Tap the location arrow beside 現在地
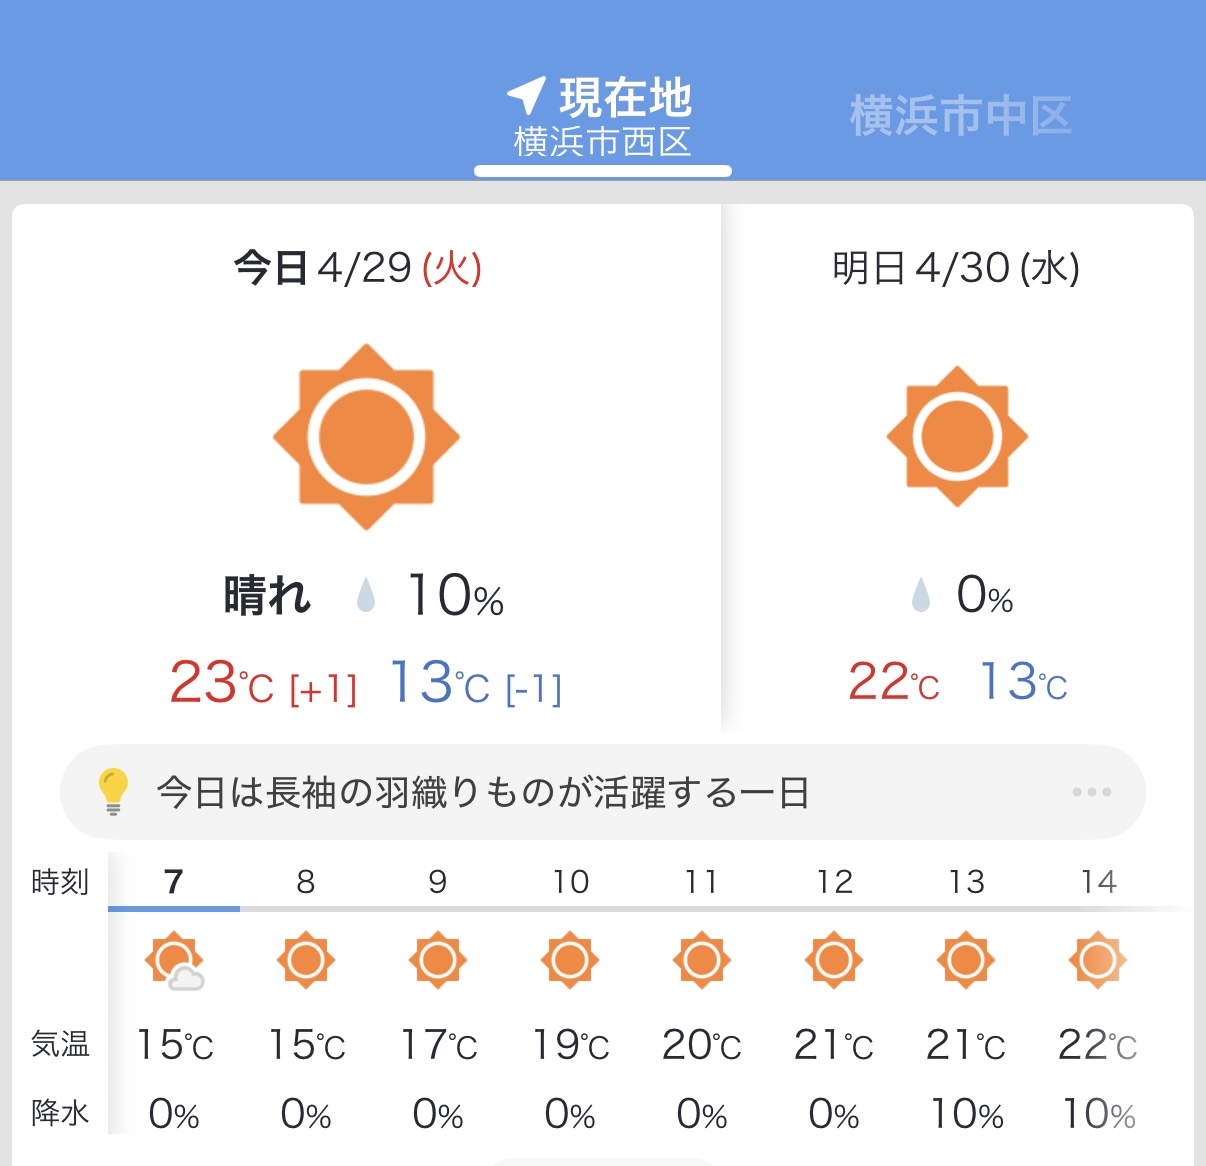1206x1166 pixels. coord(526,96)
